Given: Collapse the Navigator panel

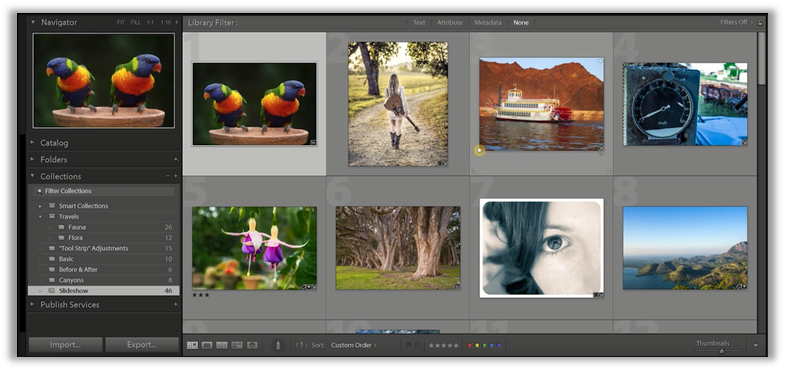Looking at the screenshot, I should 33,22.
